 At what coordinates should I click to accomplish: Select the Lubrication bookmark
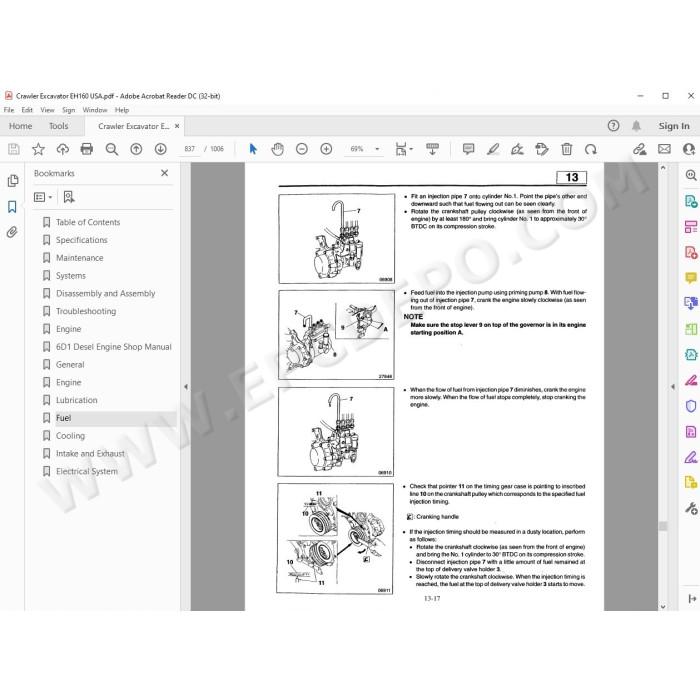click(x=77, y=400)
